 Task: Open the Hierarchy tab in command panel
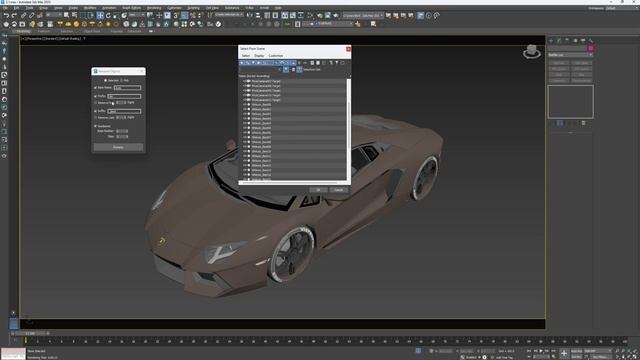(x=567, y=40)
